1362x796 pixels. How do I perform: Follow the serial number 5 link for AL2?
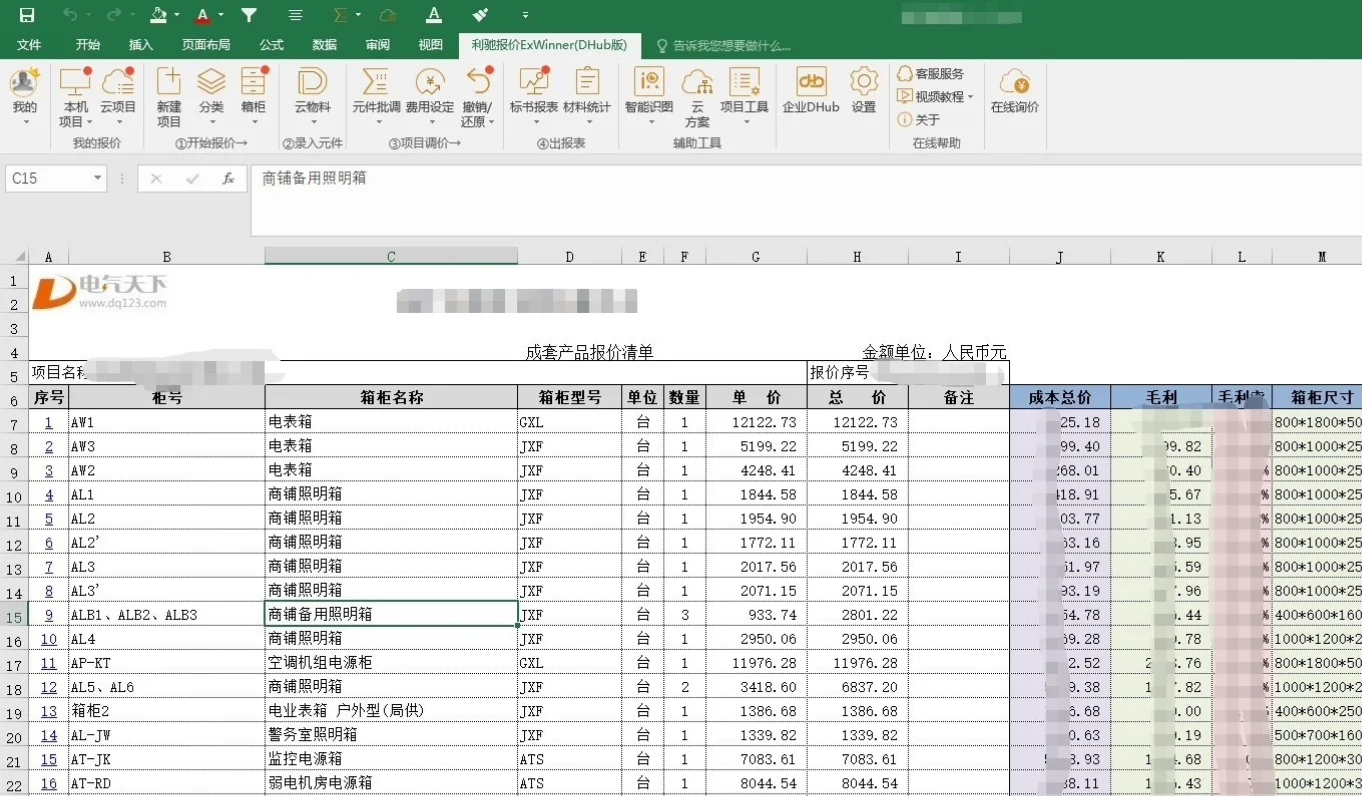point(49,519)
